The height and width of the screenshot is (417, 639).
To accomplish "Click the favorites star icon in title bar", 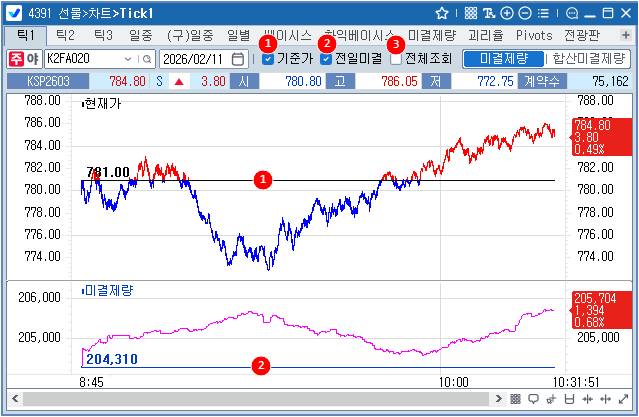I will point(442,14).
